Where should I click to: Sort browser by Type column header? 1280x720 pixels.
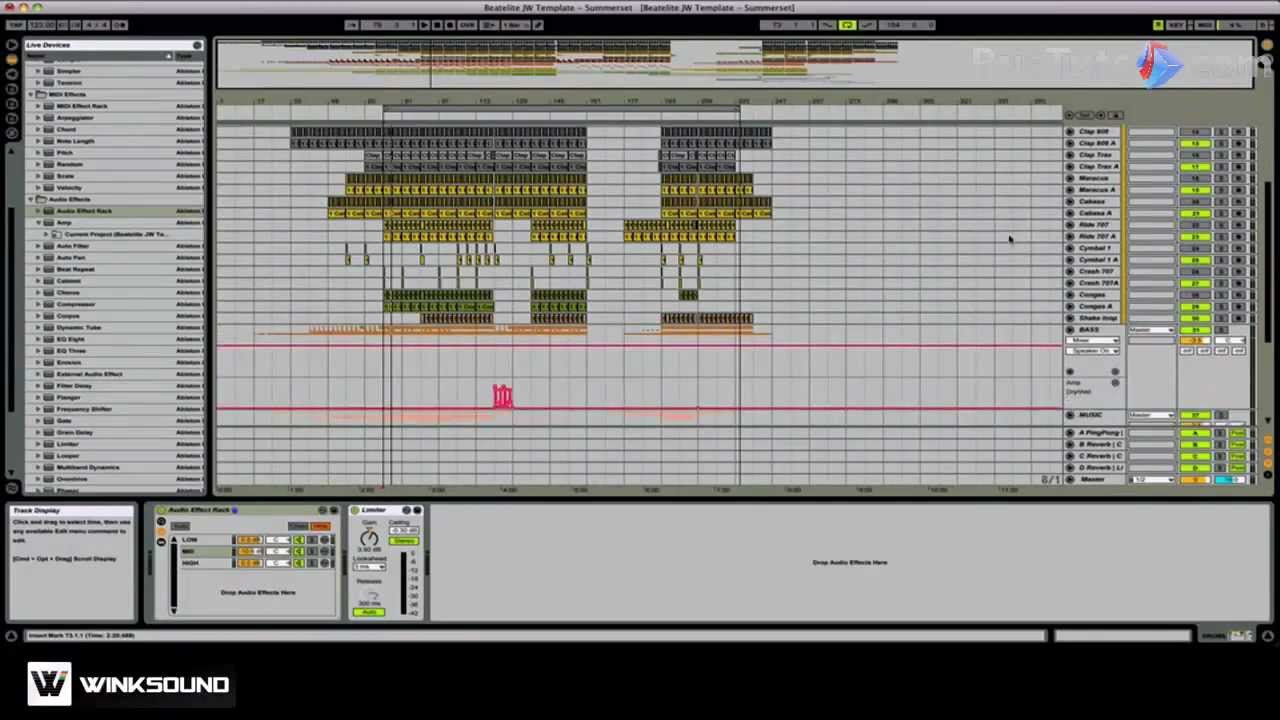tap(187, 56)
